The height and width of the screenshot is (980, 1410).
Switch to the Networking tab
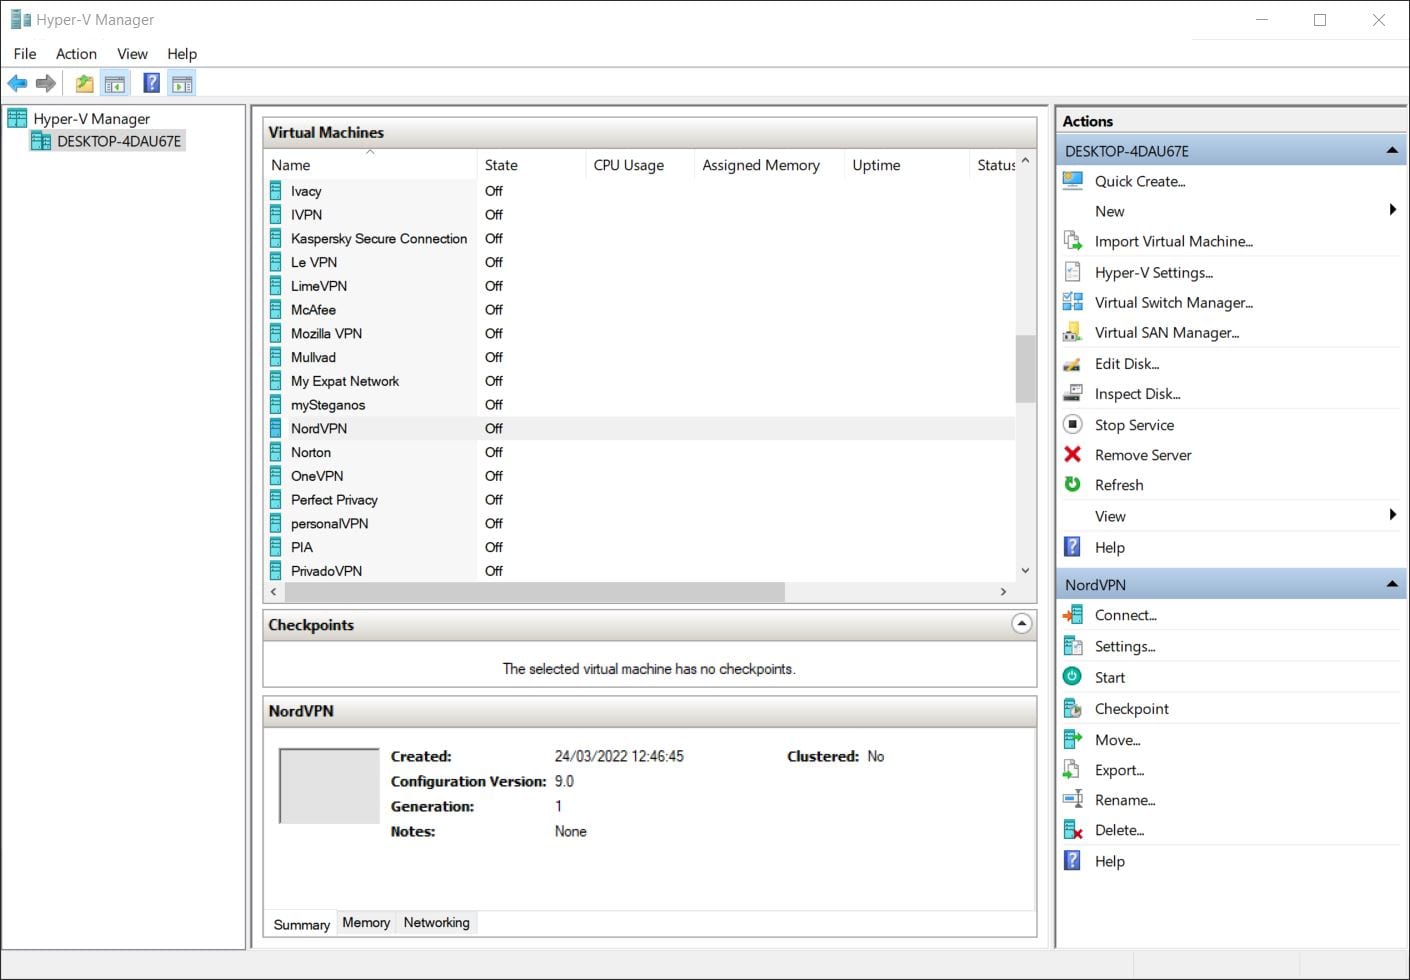point(436,923)
